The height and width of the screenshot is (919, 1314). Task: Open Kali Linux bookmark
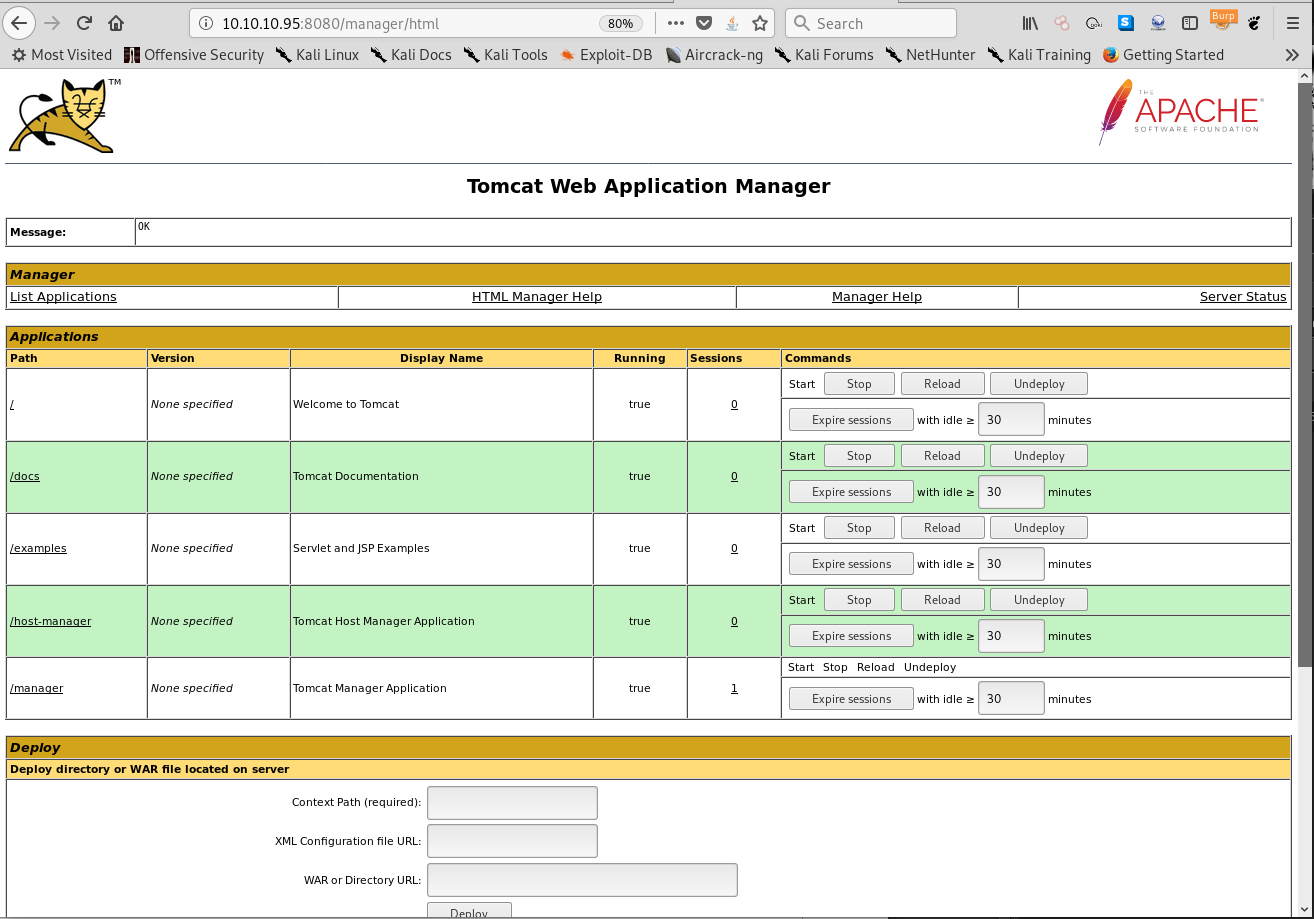coord(317,55)
